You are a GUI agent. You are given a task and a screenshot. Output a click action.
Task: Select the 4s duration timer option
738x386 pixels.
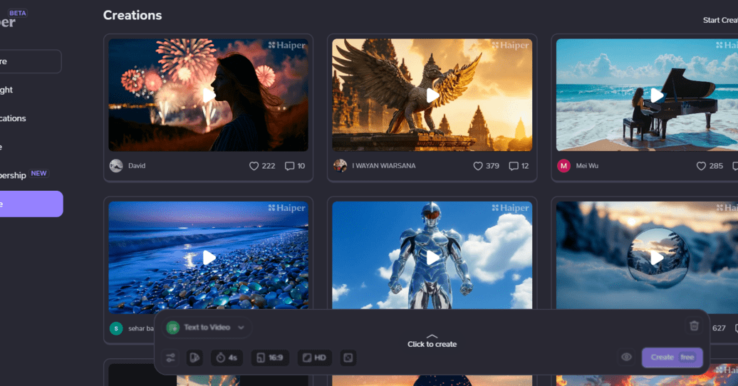[226, 358]
